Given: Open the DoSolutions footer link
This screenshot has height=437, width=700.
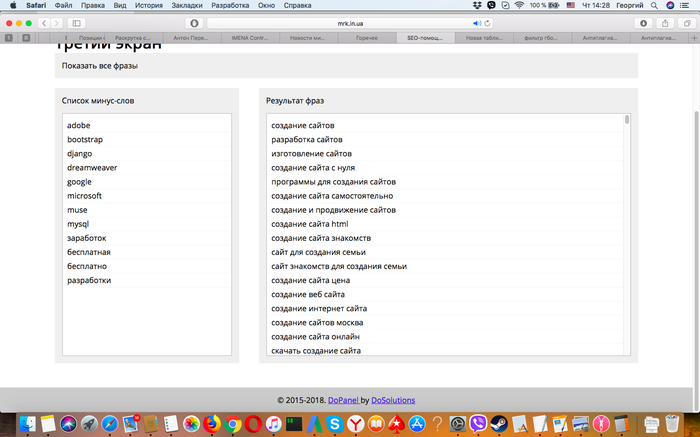Looking at the screenshot, I should click(x=393, y=400).
